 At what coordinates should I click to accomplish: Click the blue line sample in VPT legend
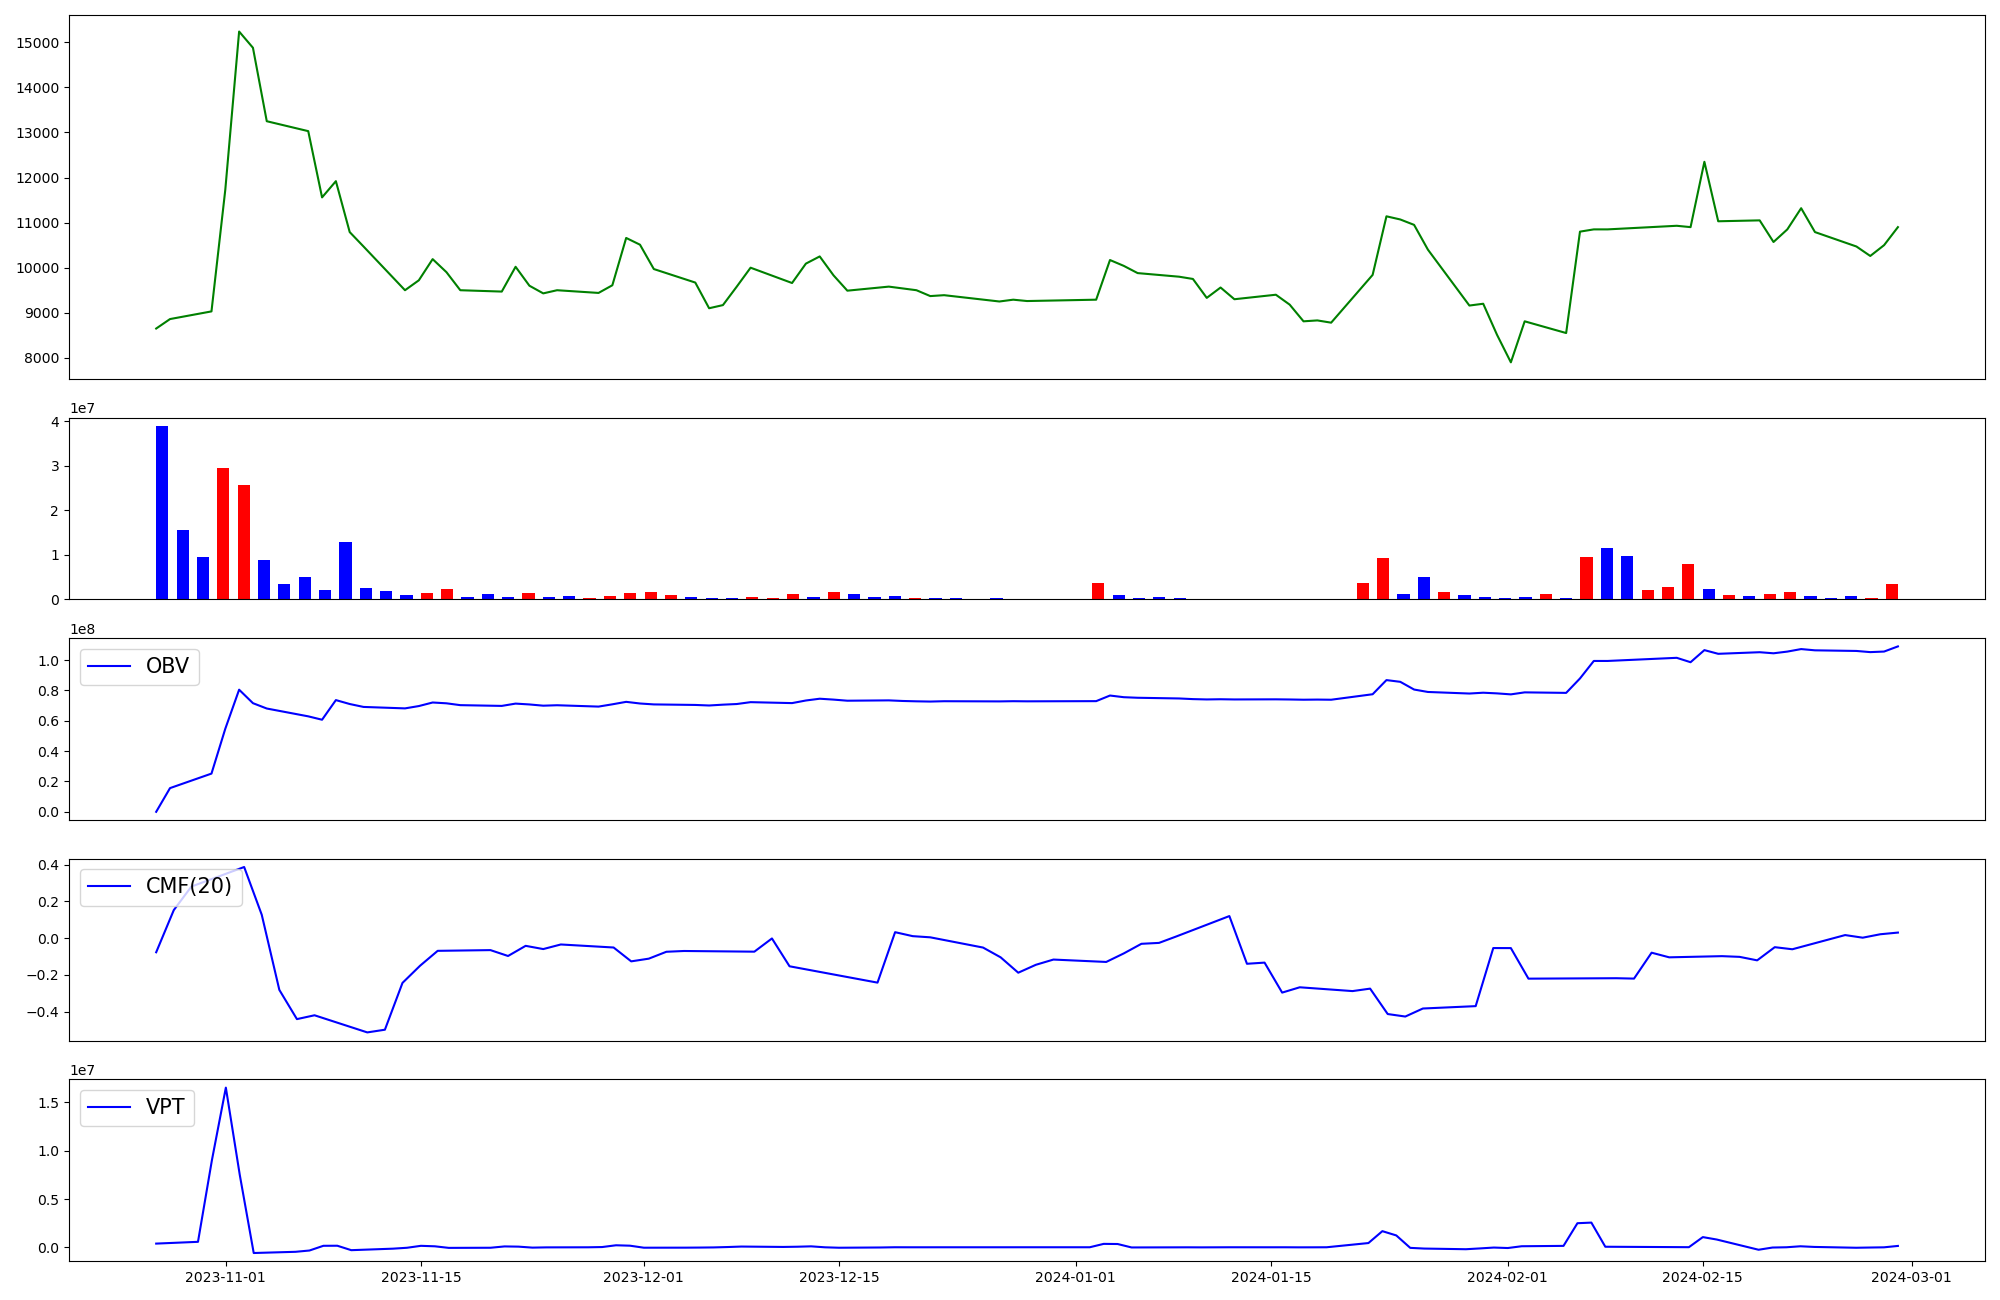[x=110, y=1108]
